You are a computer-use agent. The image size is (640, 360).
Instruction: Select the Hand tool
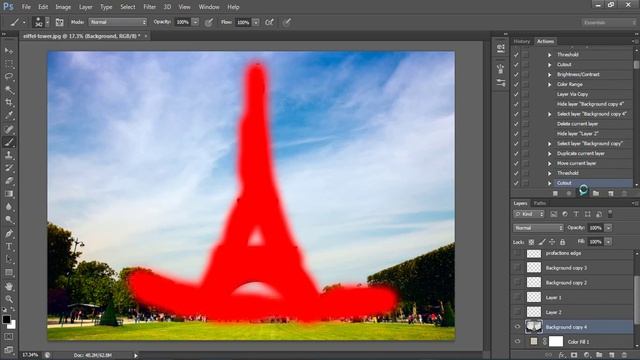[x=9, y=287]
